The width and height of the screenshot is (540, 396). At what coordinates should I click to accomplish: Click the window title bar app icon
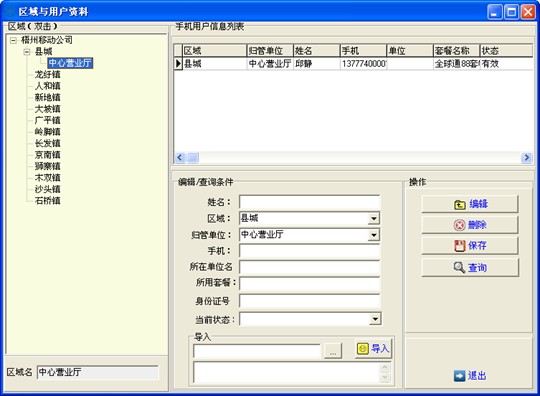(x=10, y=12)
